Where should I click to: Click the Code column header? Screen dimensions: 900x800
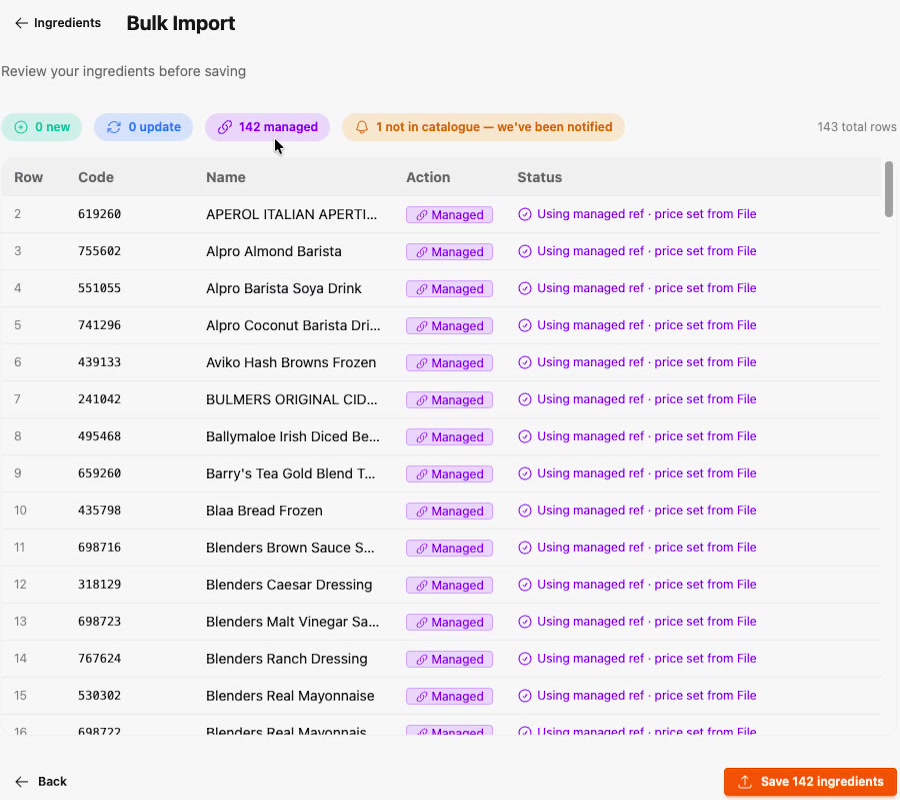tap(96, 177)
